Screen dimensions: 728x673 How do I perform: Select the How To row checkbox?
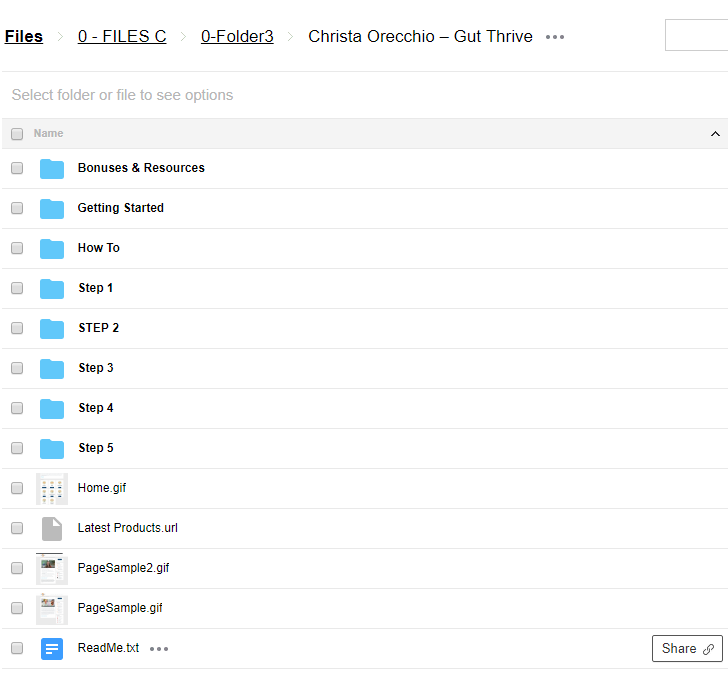[17, 248]
